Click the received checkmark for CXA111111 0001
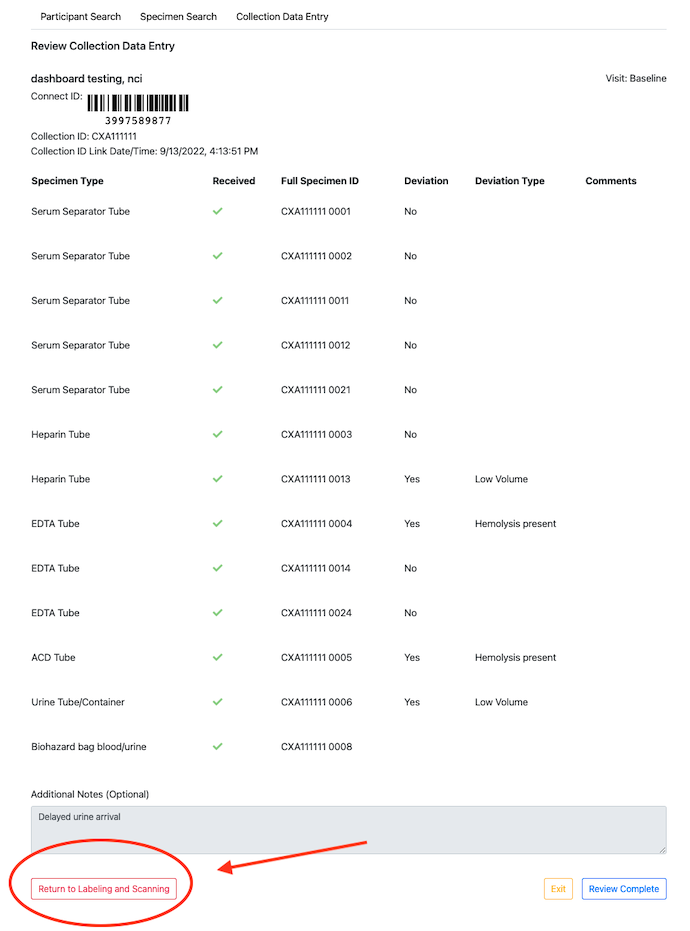 pos(217,212)
